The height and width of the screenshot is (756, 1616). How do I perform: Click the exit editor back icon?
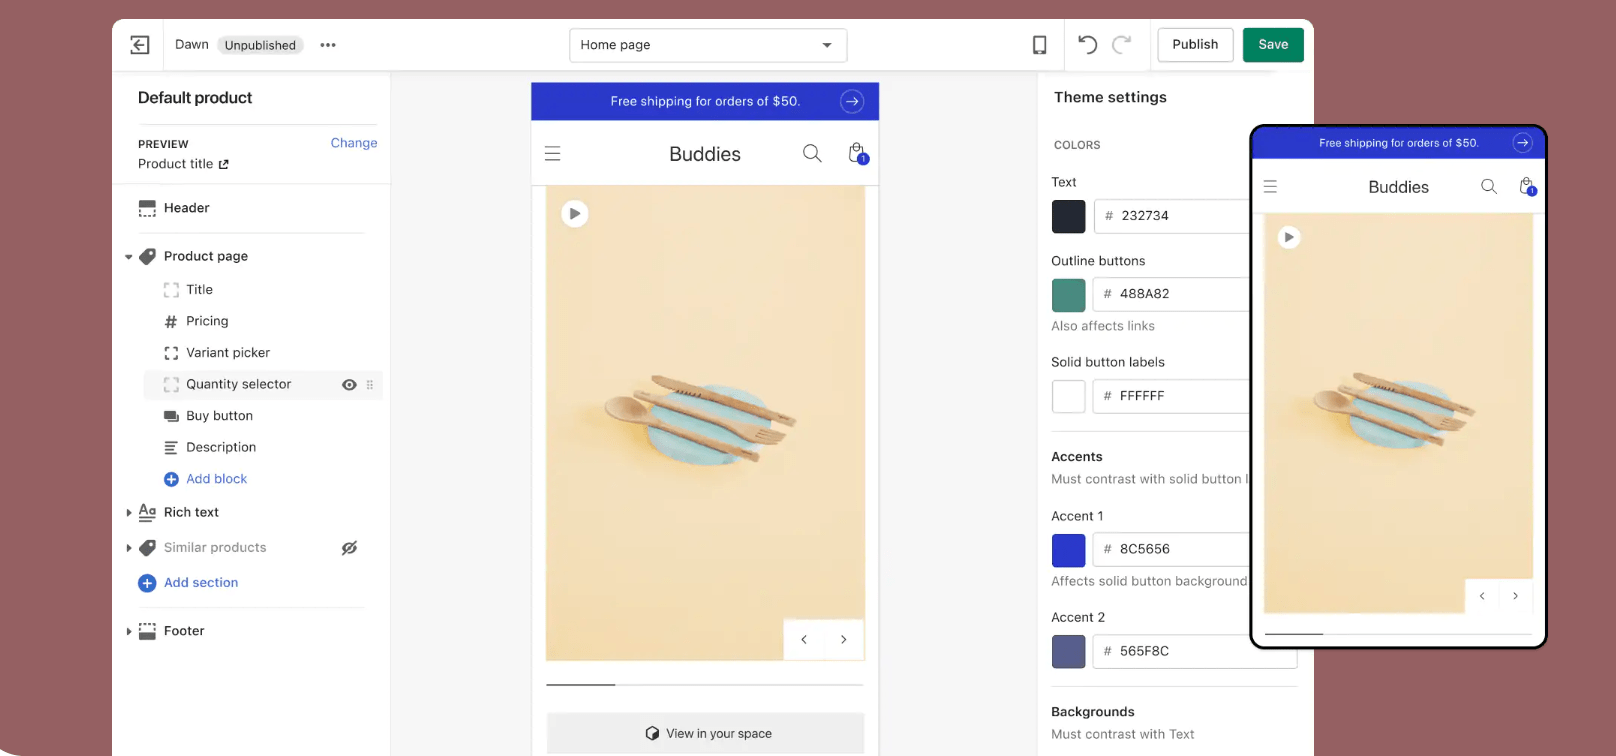pyautogui.click(x=140, y=45)
